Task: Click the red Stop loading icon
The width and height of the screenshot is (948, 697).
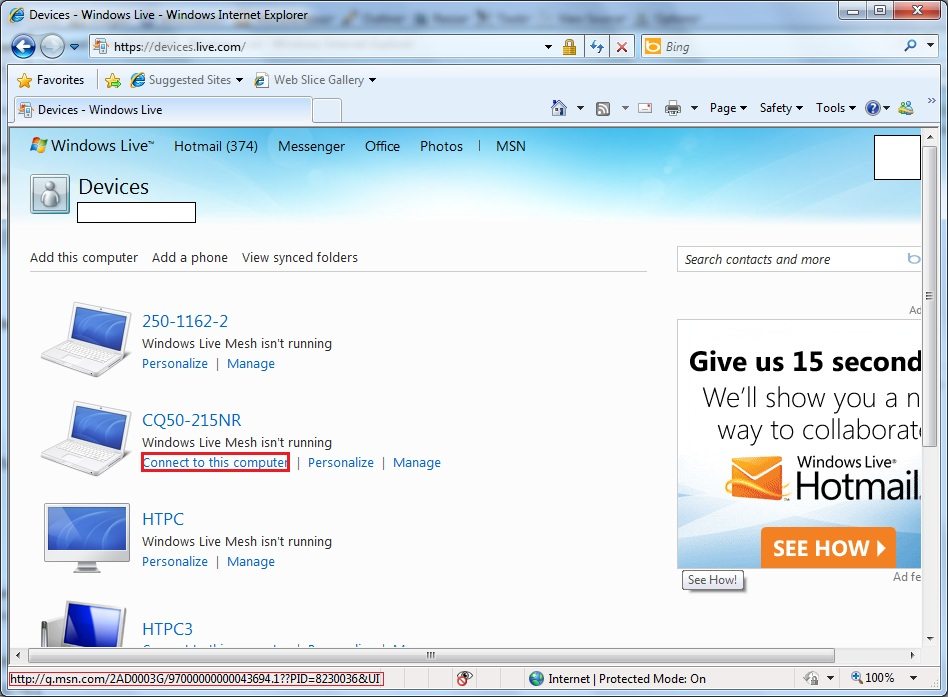Action: coord(622,47)
